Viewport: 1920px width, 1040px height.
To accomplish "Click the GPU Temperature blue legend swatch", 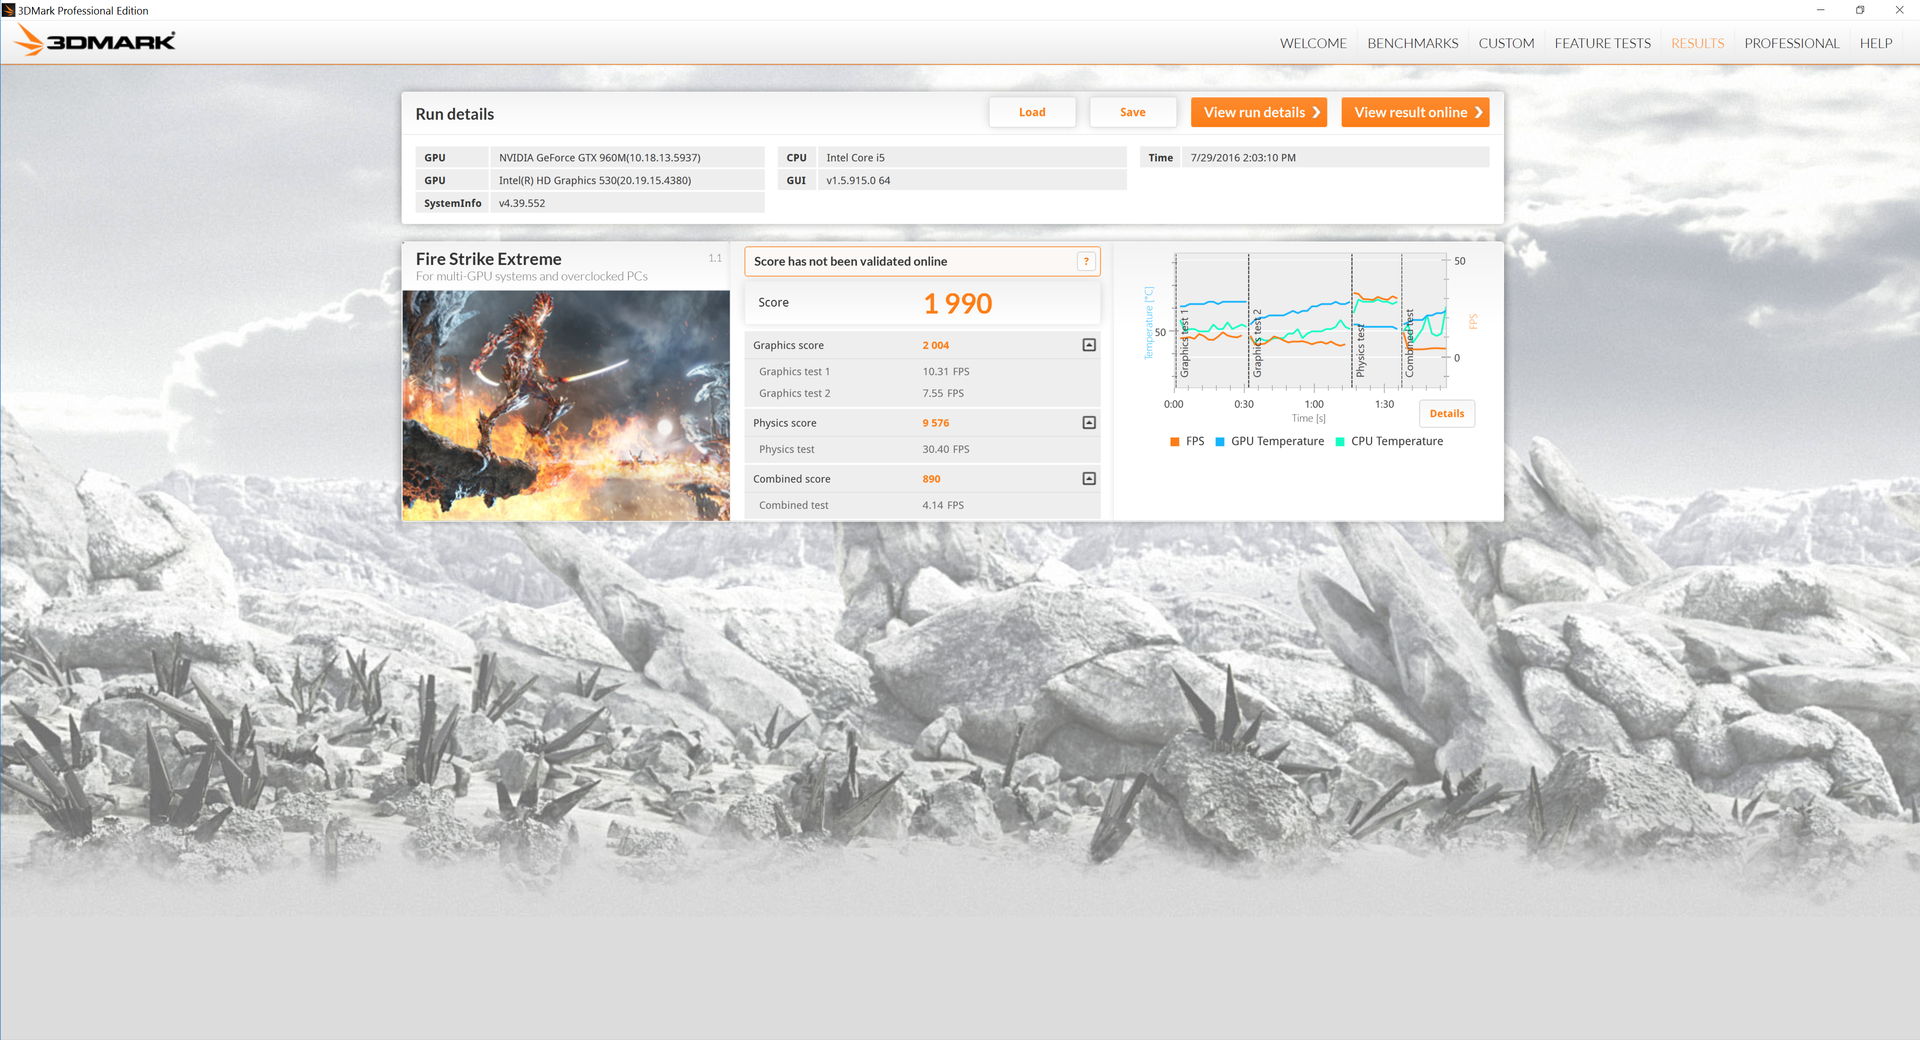I will (1220, 442).
